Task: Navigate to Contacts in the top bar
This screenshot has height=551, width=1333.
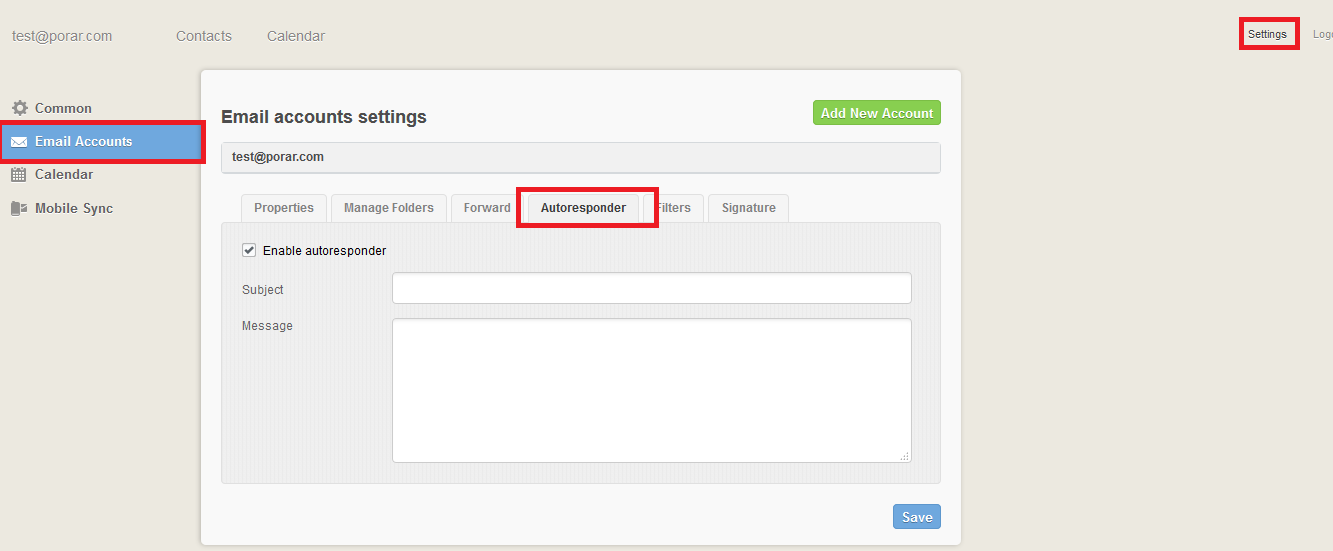Action: (204, 36)
